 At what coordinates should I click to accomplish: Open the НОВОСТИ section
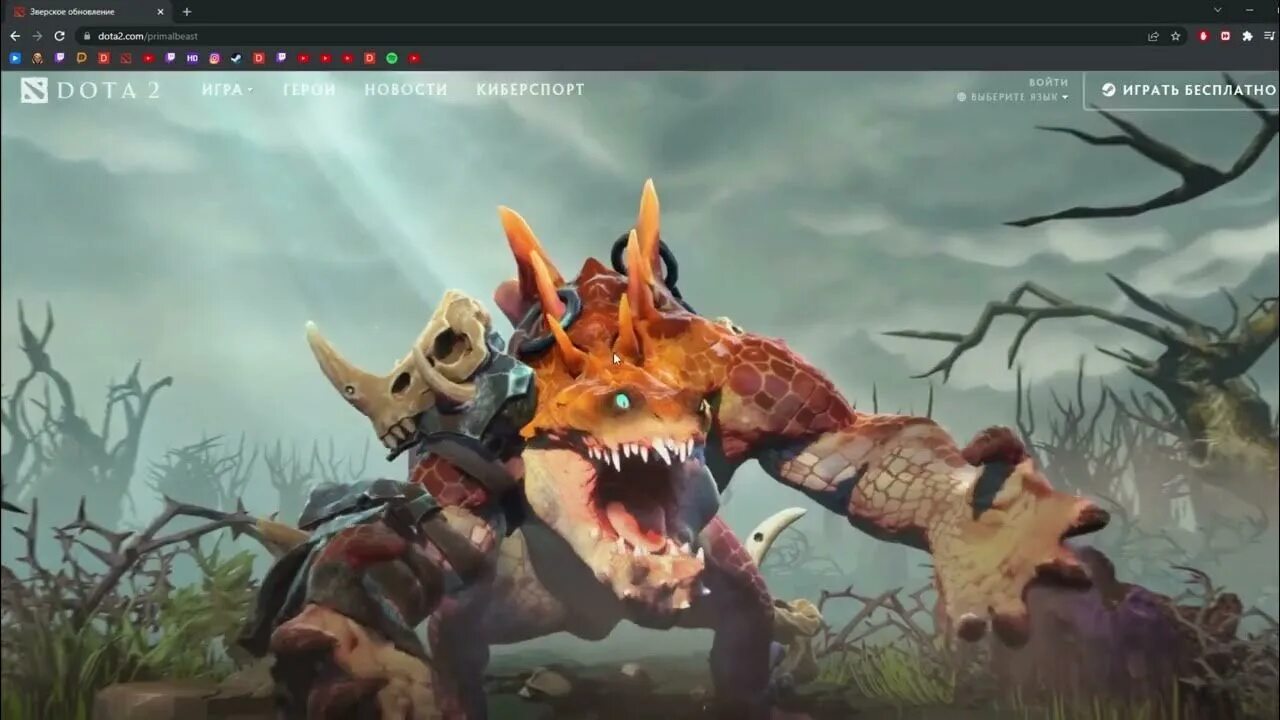point(406,89)
